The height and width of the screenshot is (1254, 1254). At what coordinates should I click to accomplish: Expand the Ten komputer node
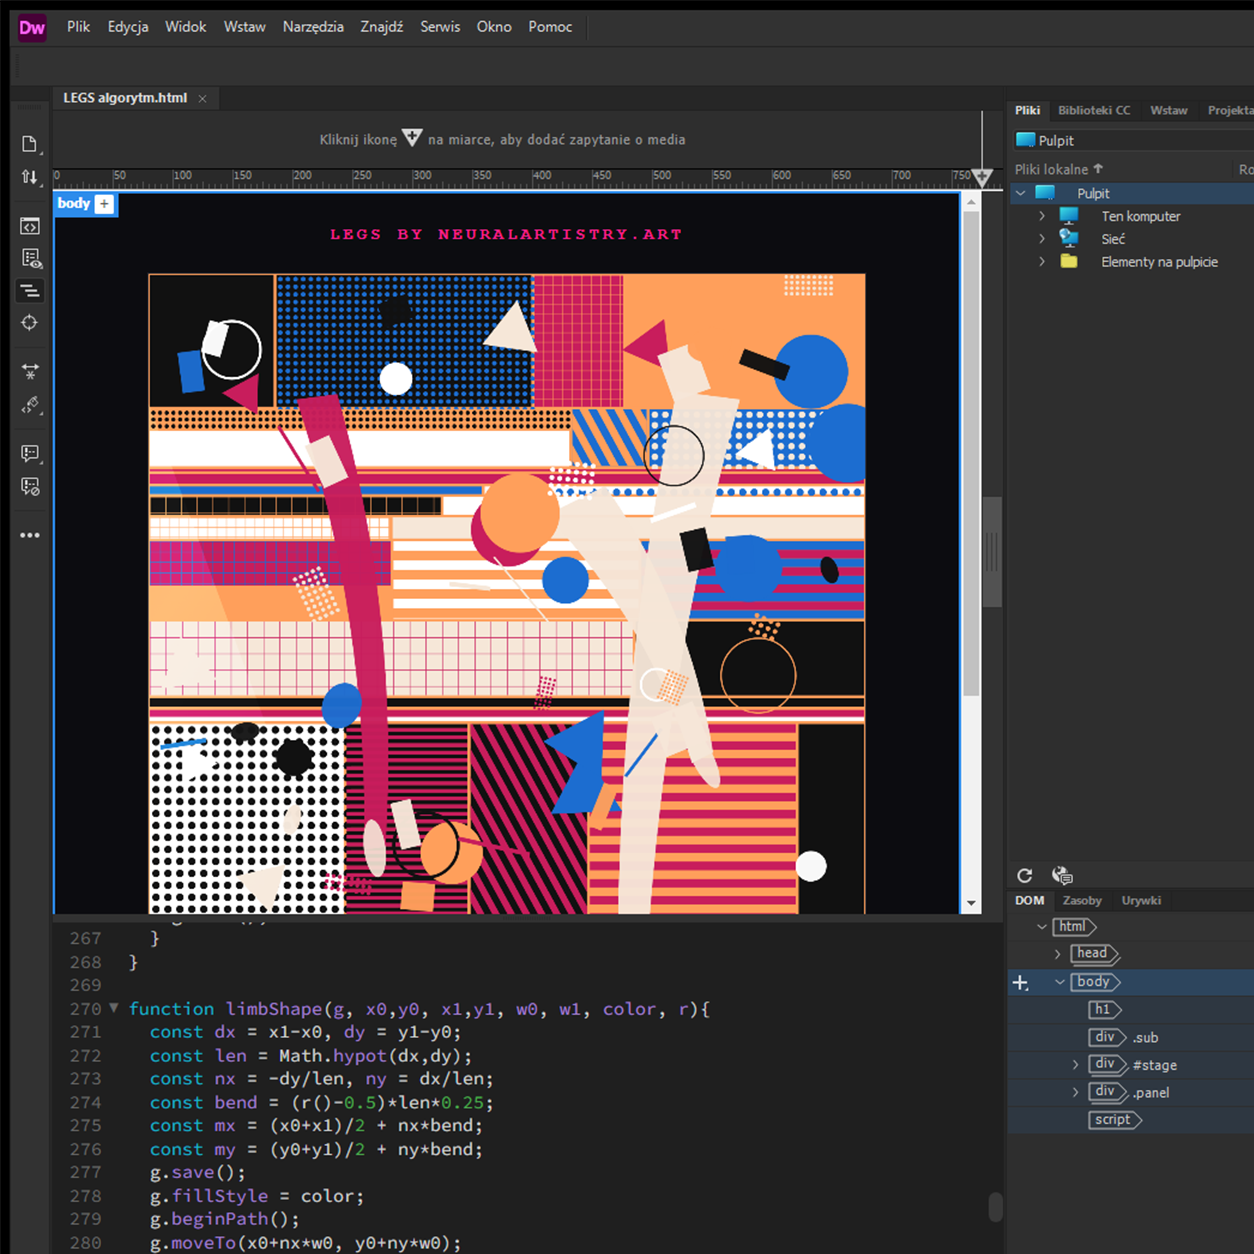[1042, 216]
